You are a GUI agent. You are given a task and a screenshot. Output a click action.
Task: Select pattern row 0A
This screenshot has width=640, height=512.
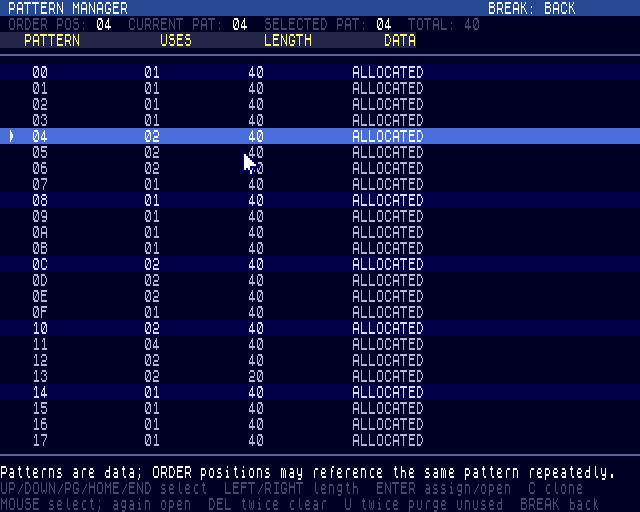(320, 232)
